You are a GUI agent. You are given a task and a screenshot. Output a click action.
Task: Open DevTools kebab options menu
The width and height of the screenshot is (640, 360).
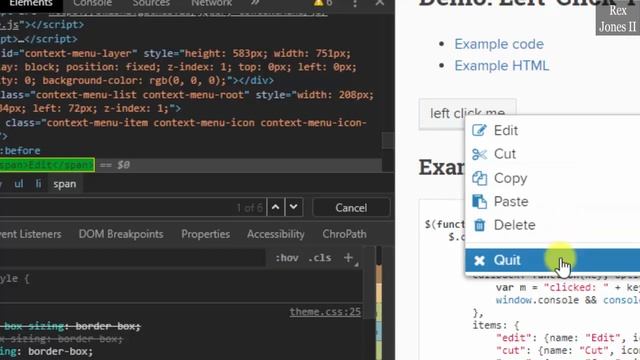coord(355,3)
